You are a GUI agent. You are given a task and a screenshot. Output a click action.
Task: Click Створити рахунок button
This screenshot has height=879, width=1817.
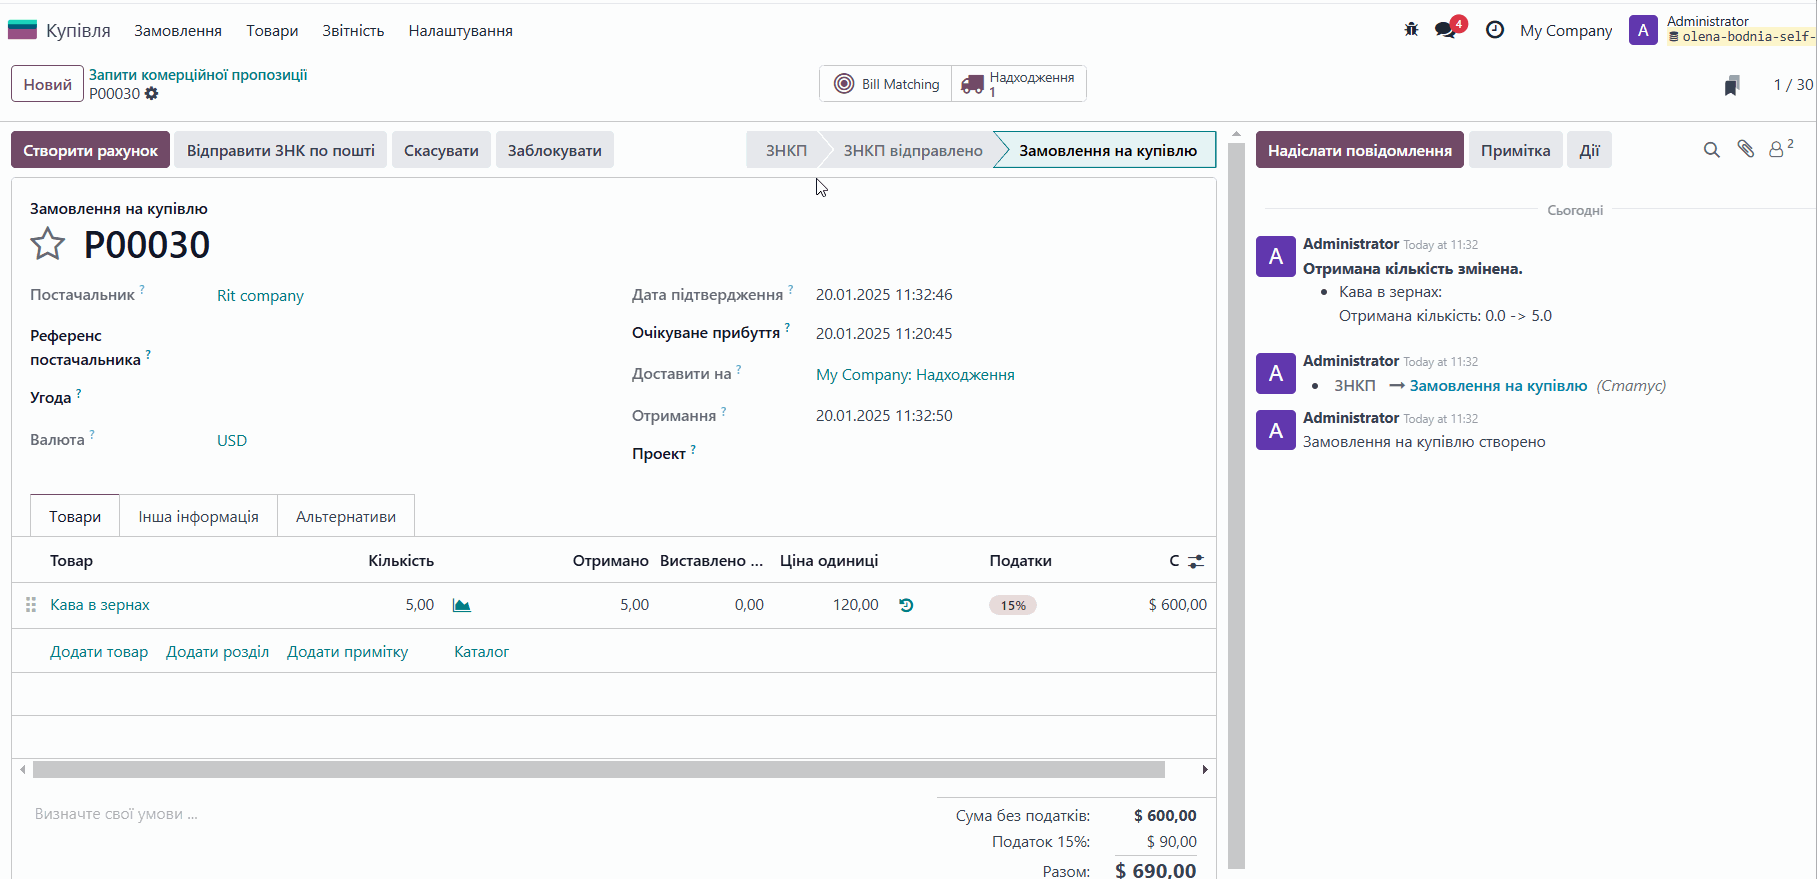click(91, 150)
